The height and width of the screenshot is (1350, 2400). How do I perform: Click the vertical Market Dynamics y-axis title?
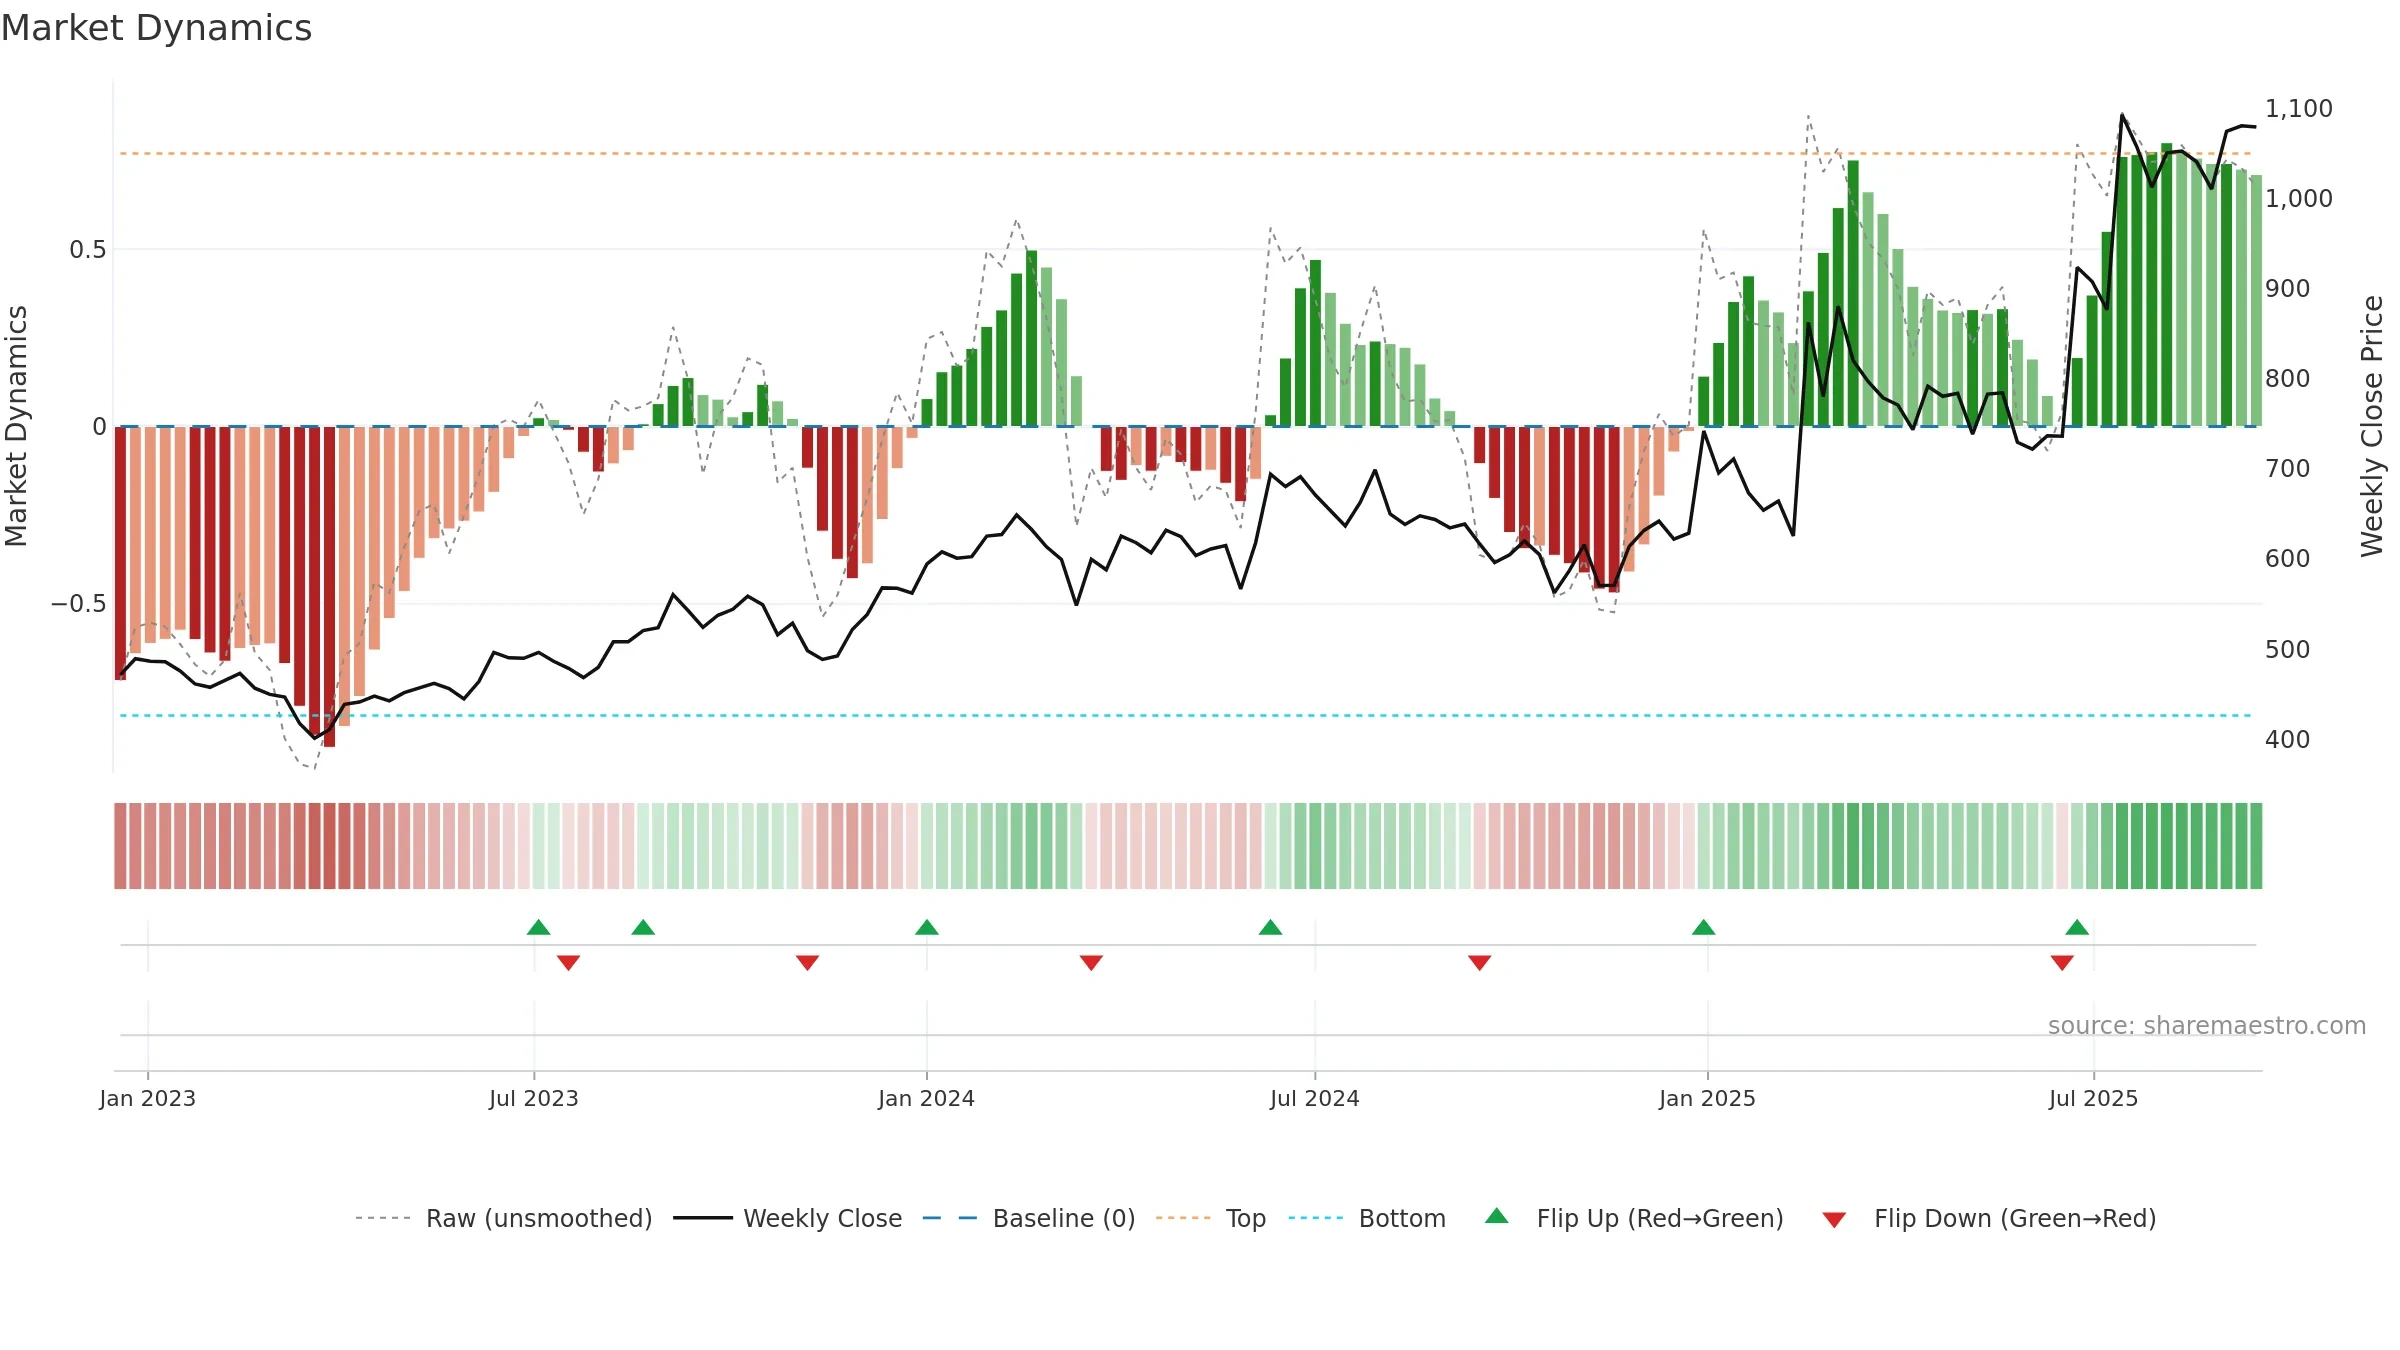16,426
